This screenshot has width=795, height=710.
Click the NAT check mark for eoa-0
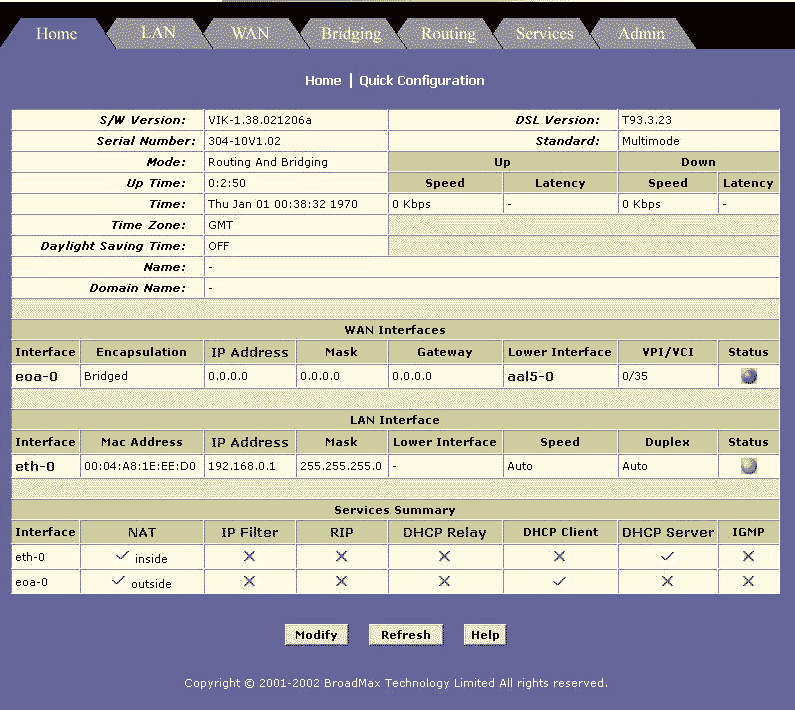point(118,580)
